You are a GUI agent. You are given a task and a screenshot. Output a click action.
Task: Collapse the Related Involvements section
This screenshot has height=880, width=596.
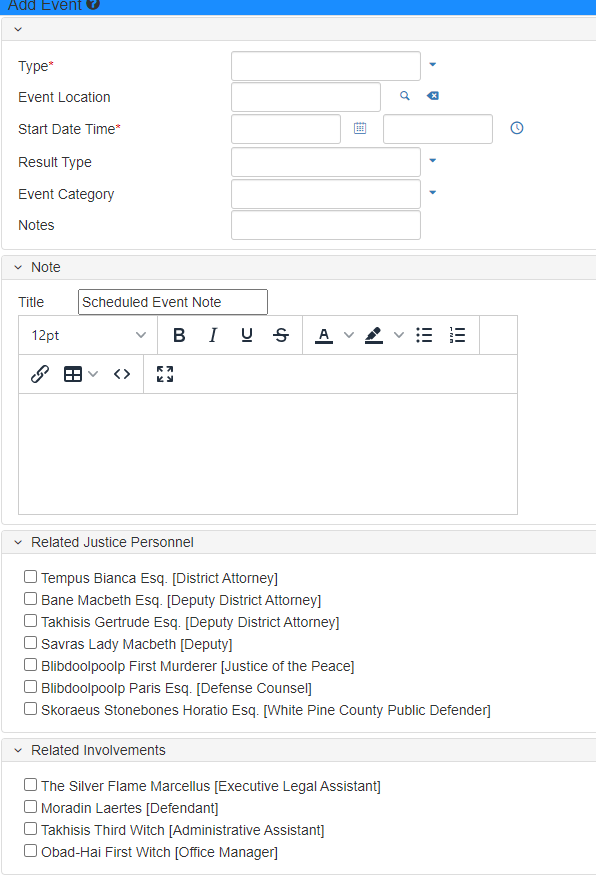pos(18,750)
